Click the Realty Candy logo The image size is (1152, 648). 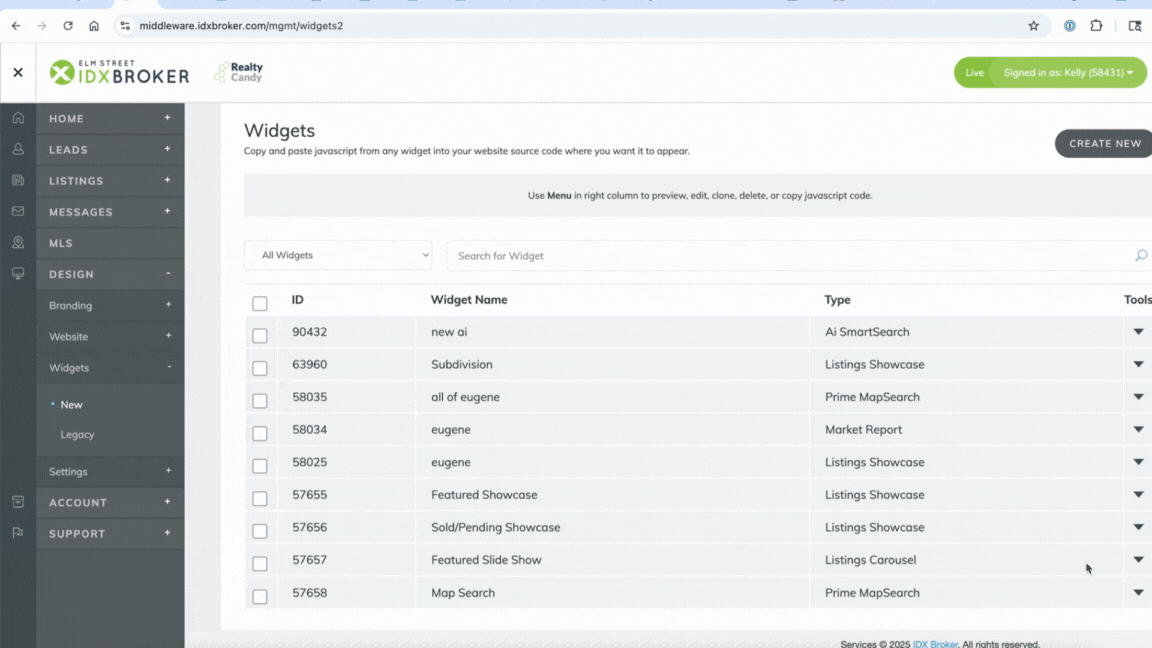point(239,72)
